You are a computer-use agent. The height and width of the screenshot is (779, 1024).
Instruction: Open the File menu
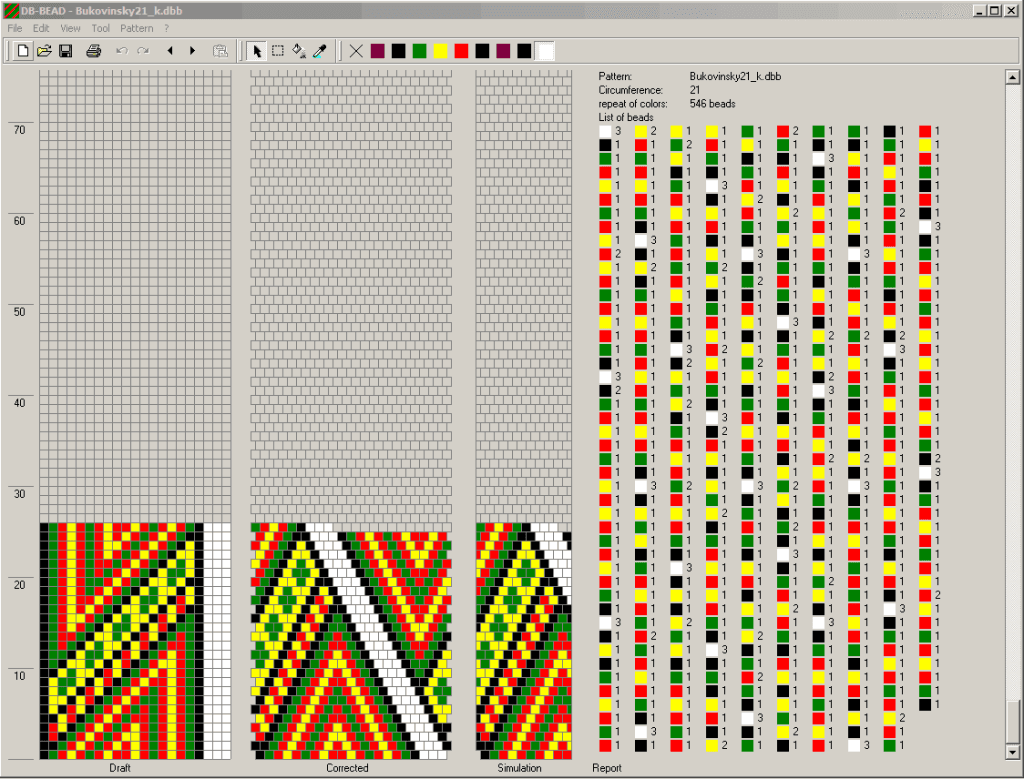pyautogui.click(x=14, y=28)
